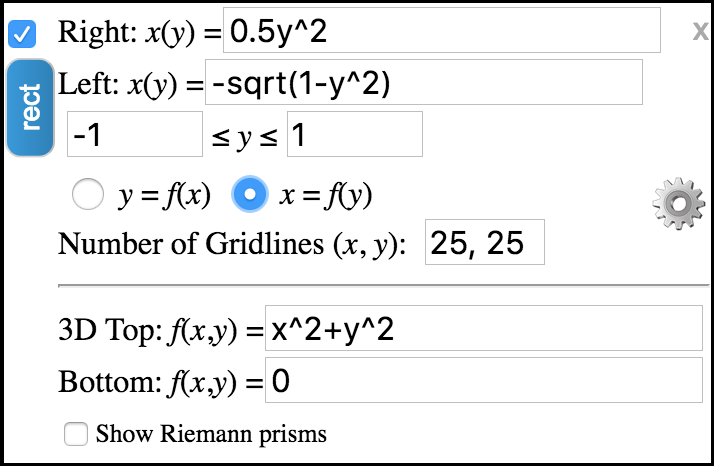Select the x = f(y) radio button
This screenshot has width=714, height=466.
point(250,194)
